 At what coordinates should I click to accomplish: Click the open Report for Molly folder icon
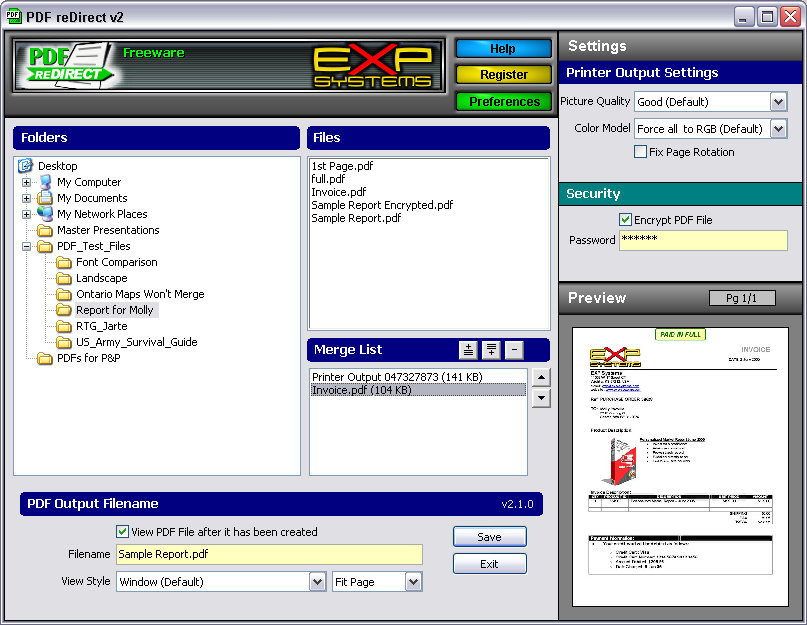(64, 310)
